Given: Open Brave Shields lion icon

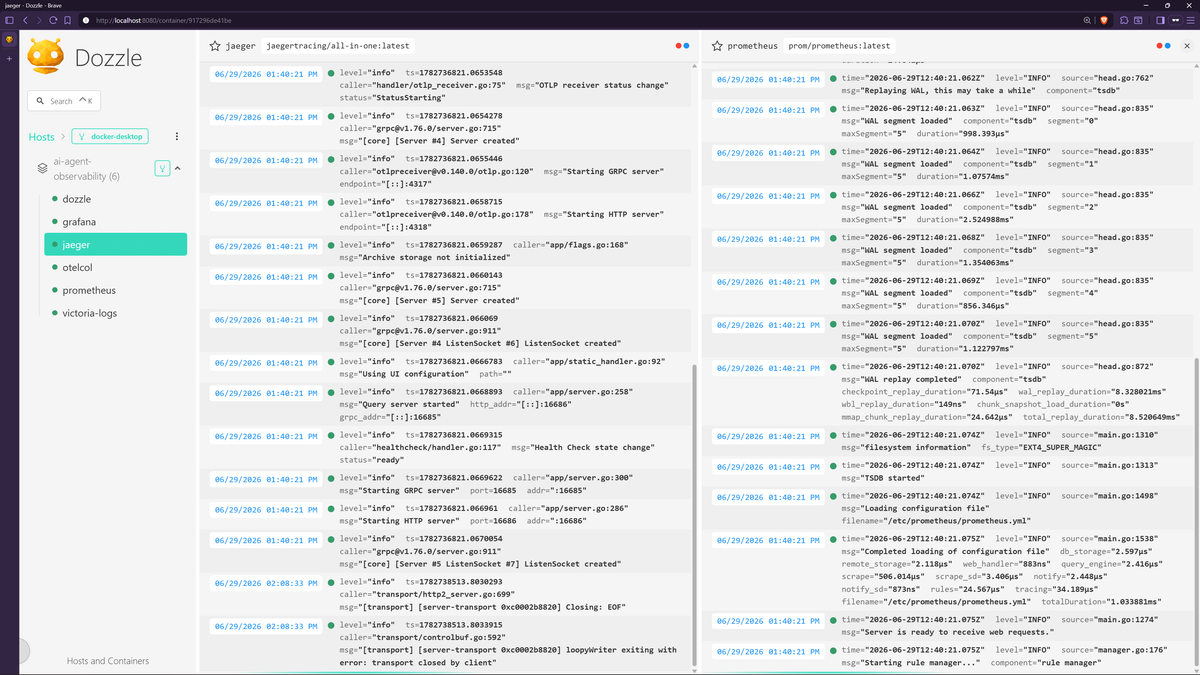Looking at the screenshot, I should tap(1104, 20).
